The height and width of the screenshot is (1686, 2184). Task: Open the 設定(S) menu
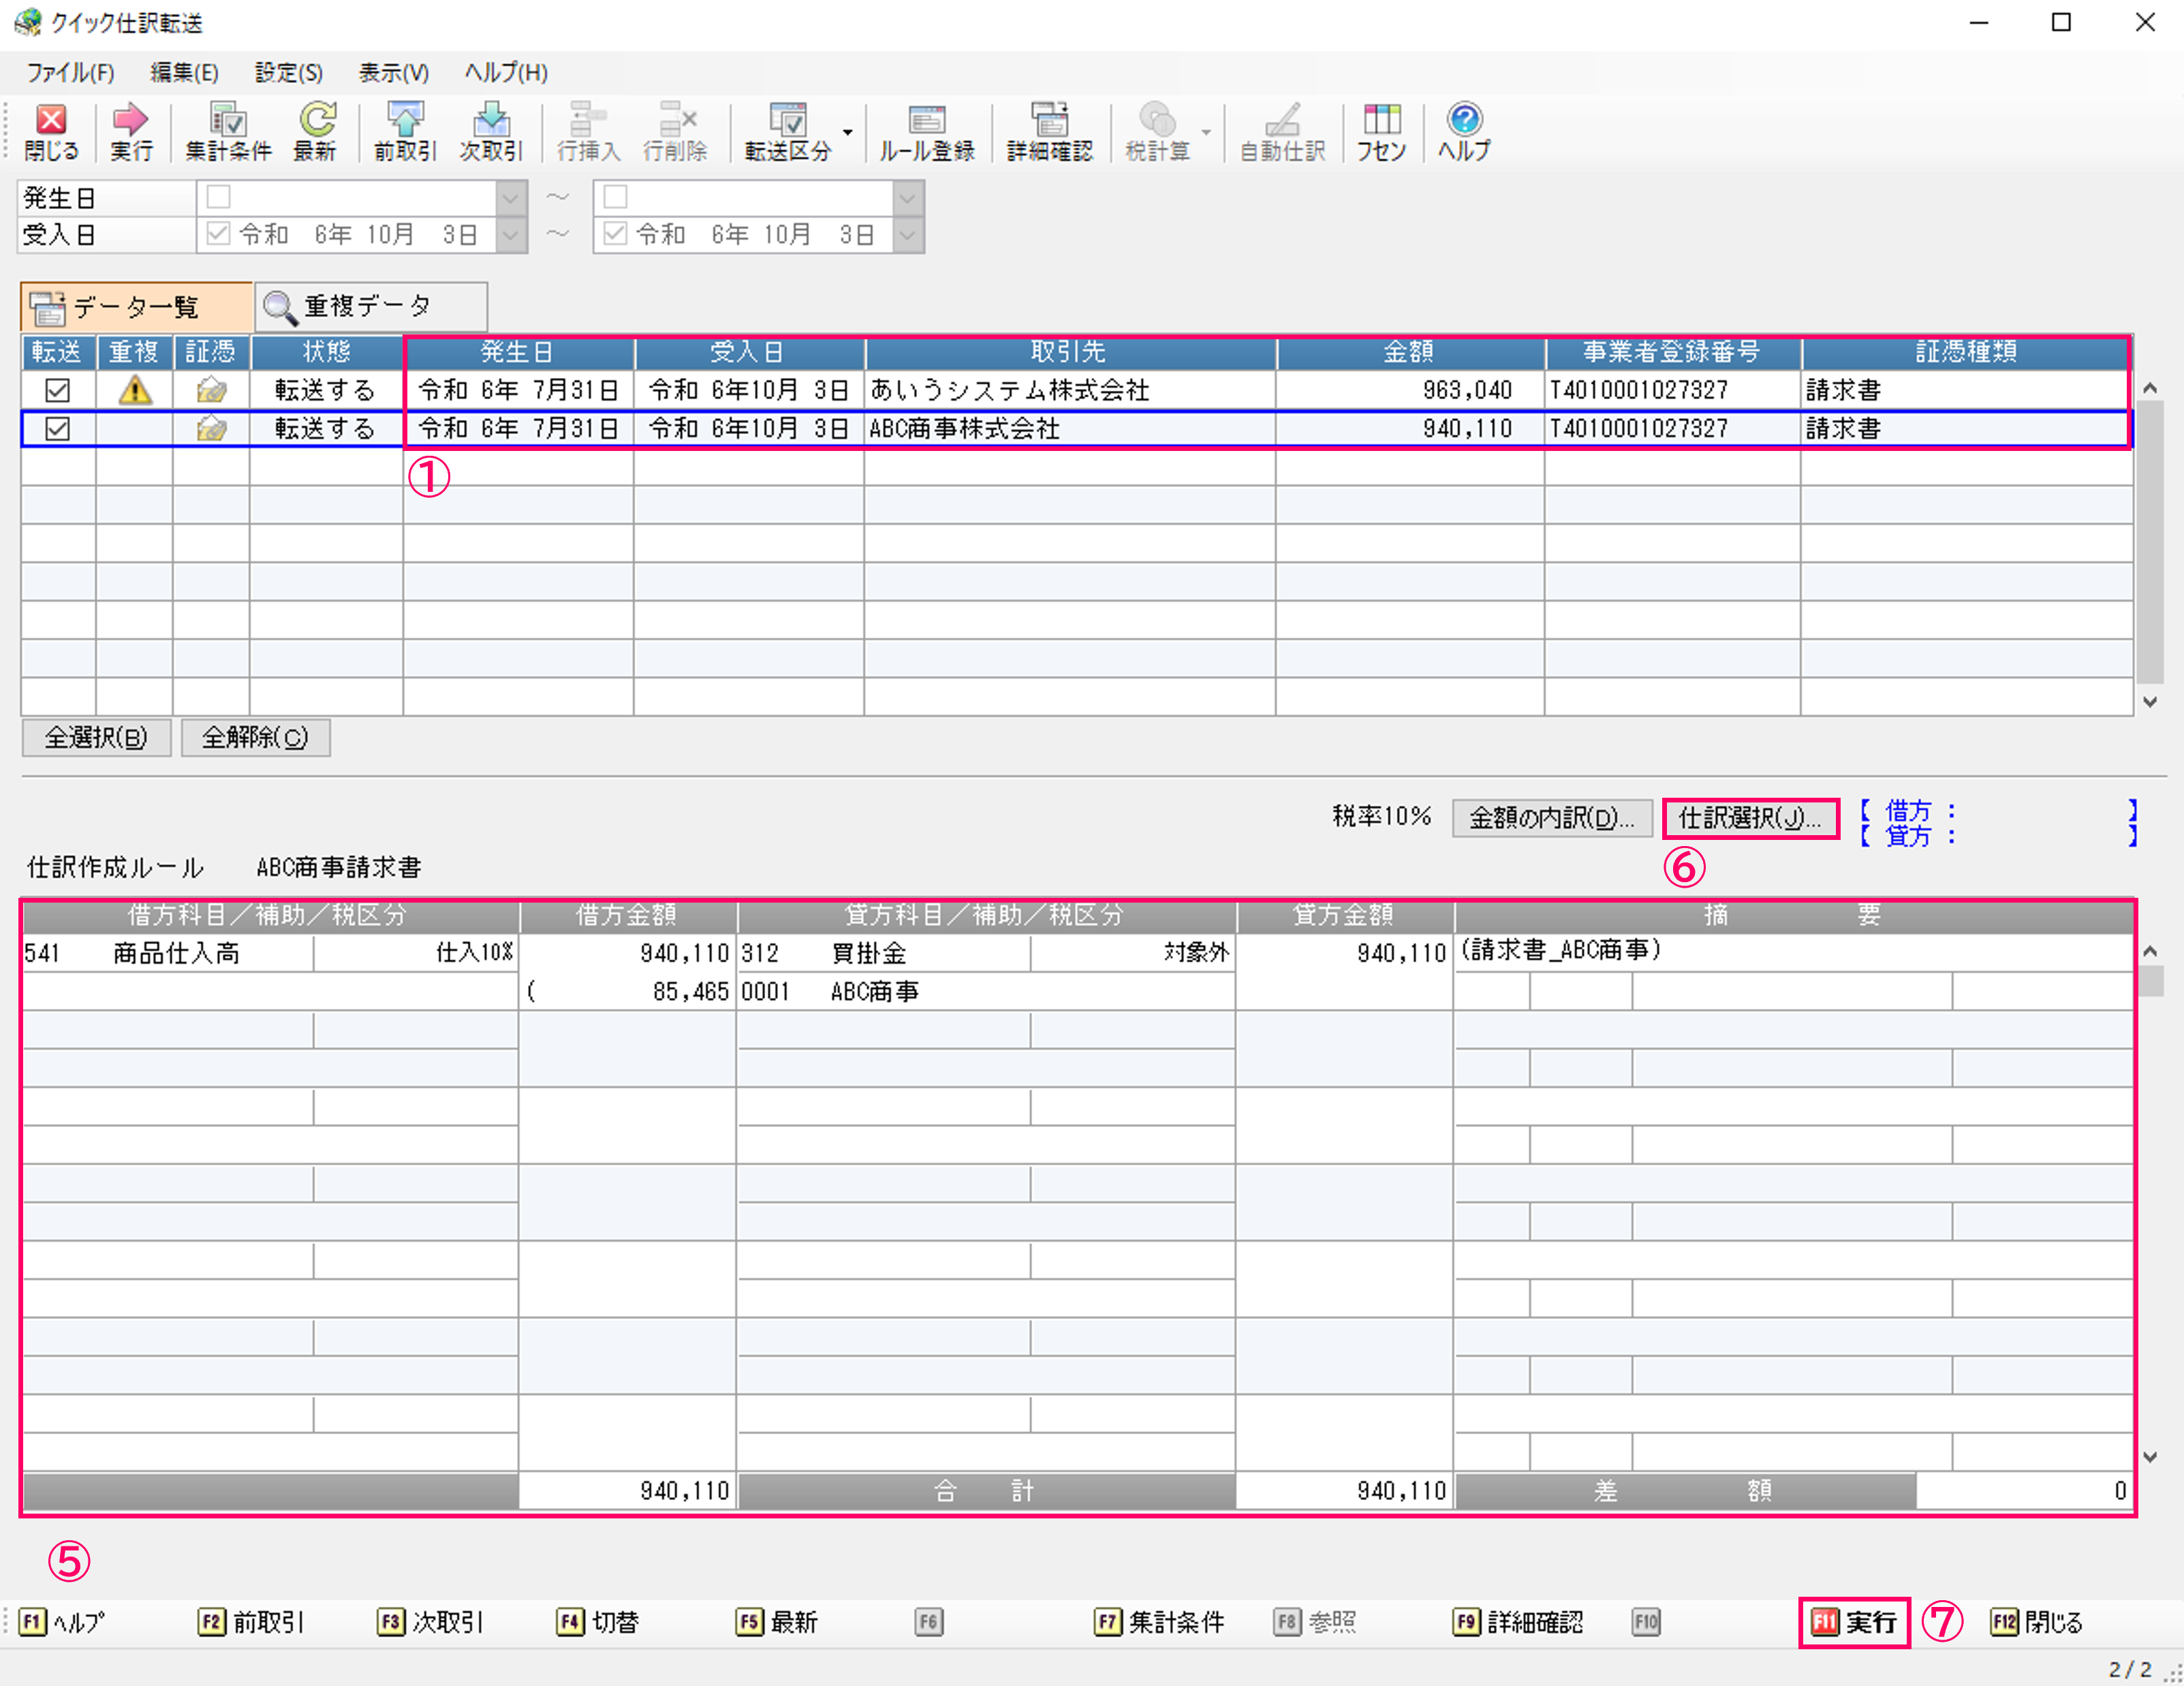288,73
